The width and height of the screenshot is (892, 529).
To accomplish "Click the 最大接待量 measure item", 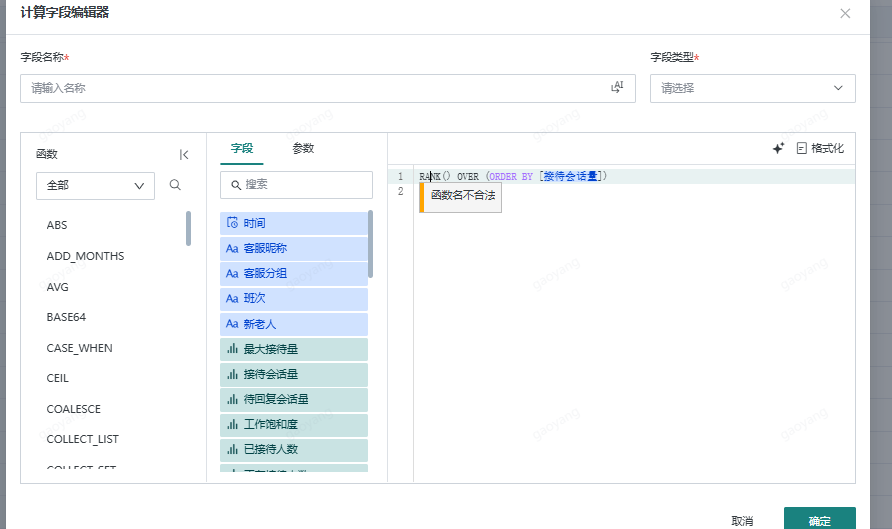I will tap(294, 349).
